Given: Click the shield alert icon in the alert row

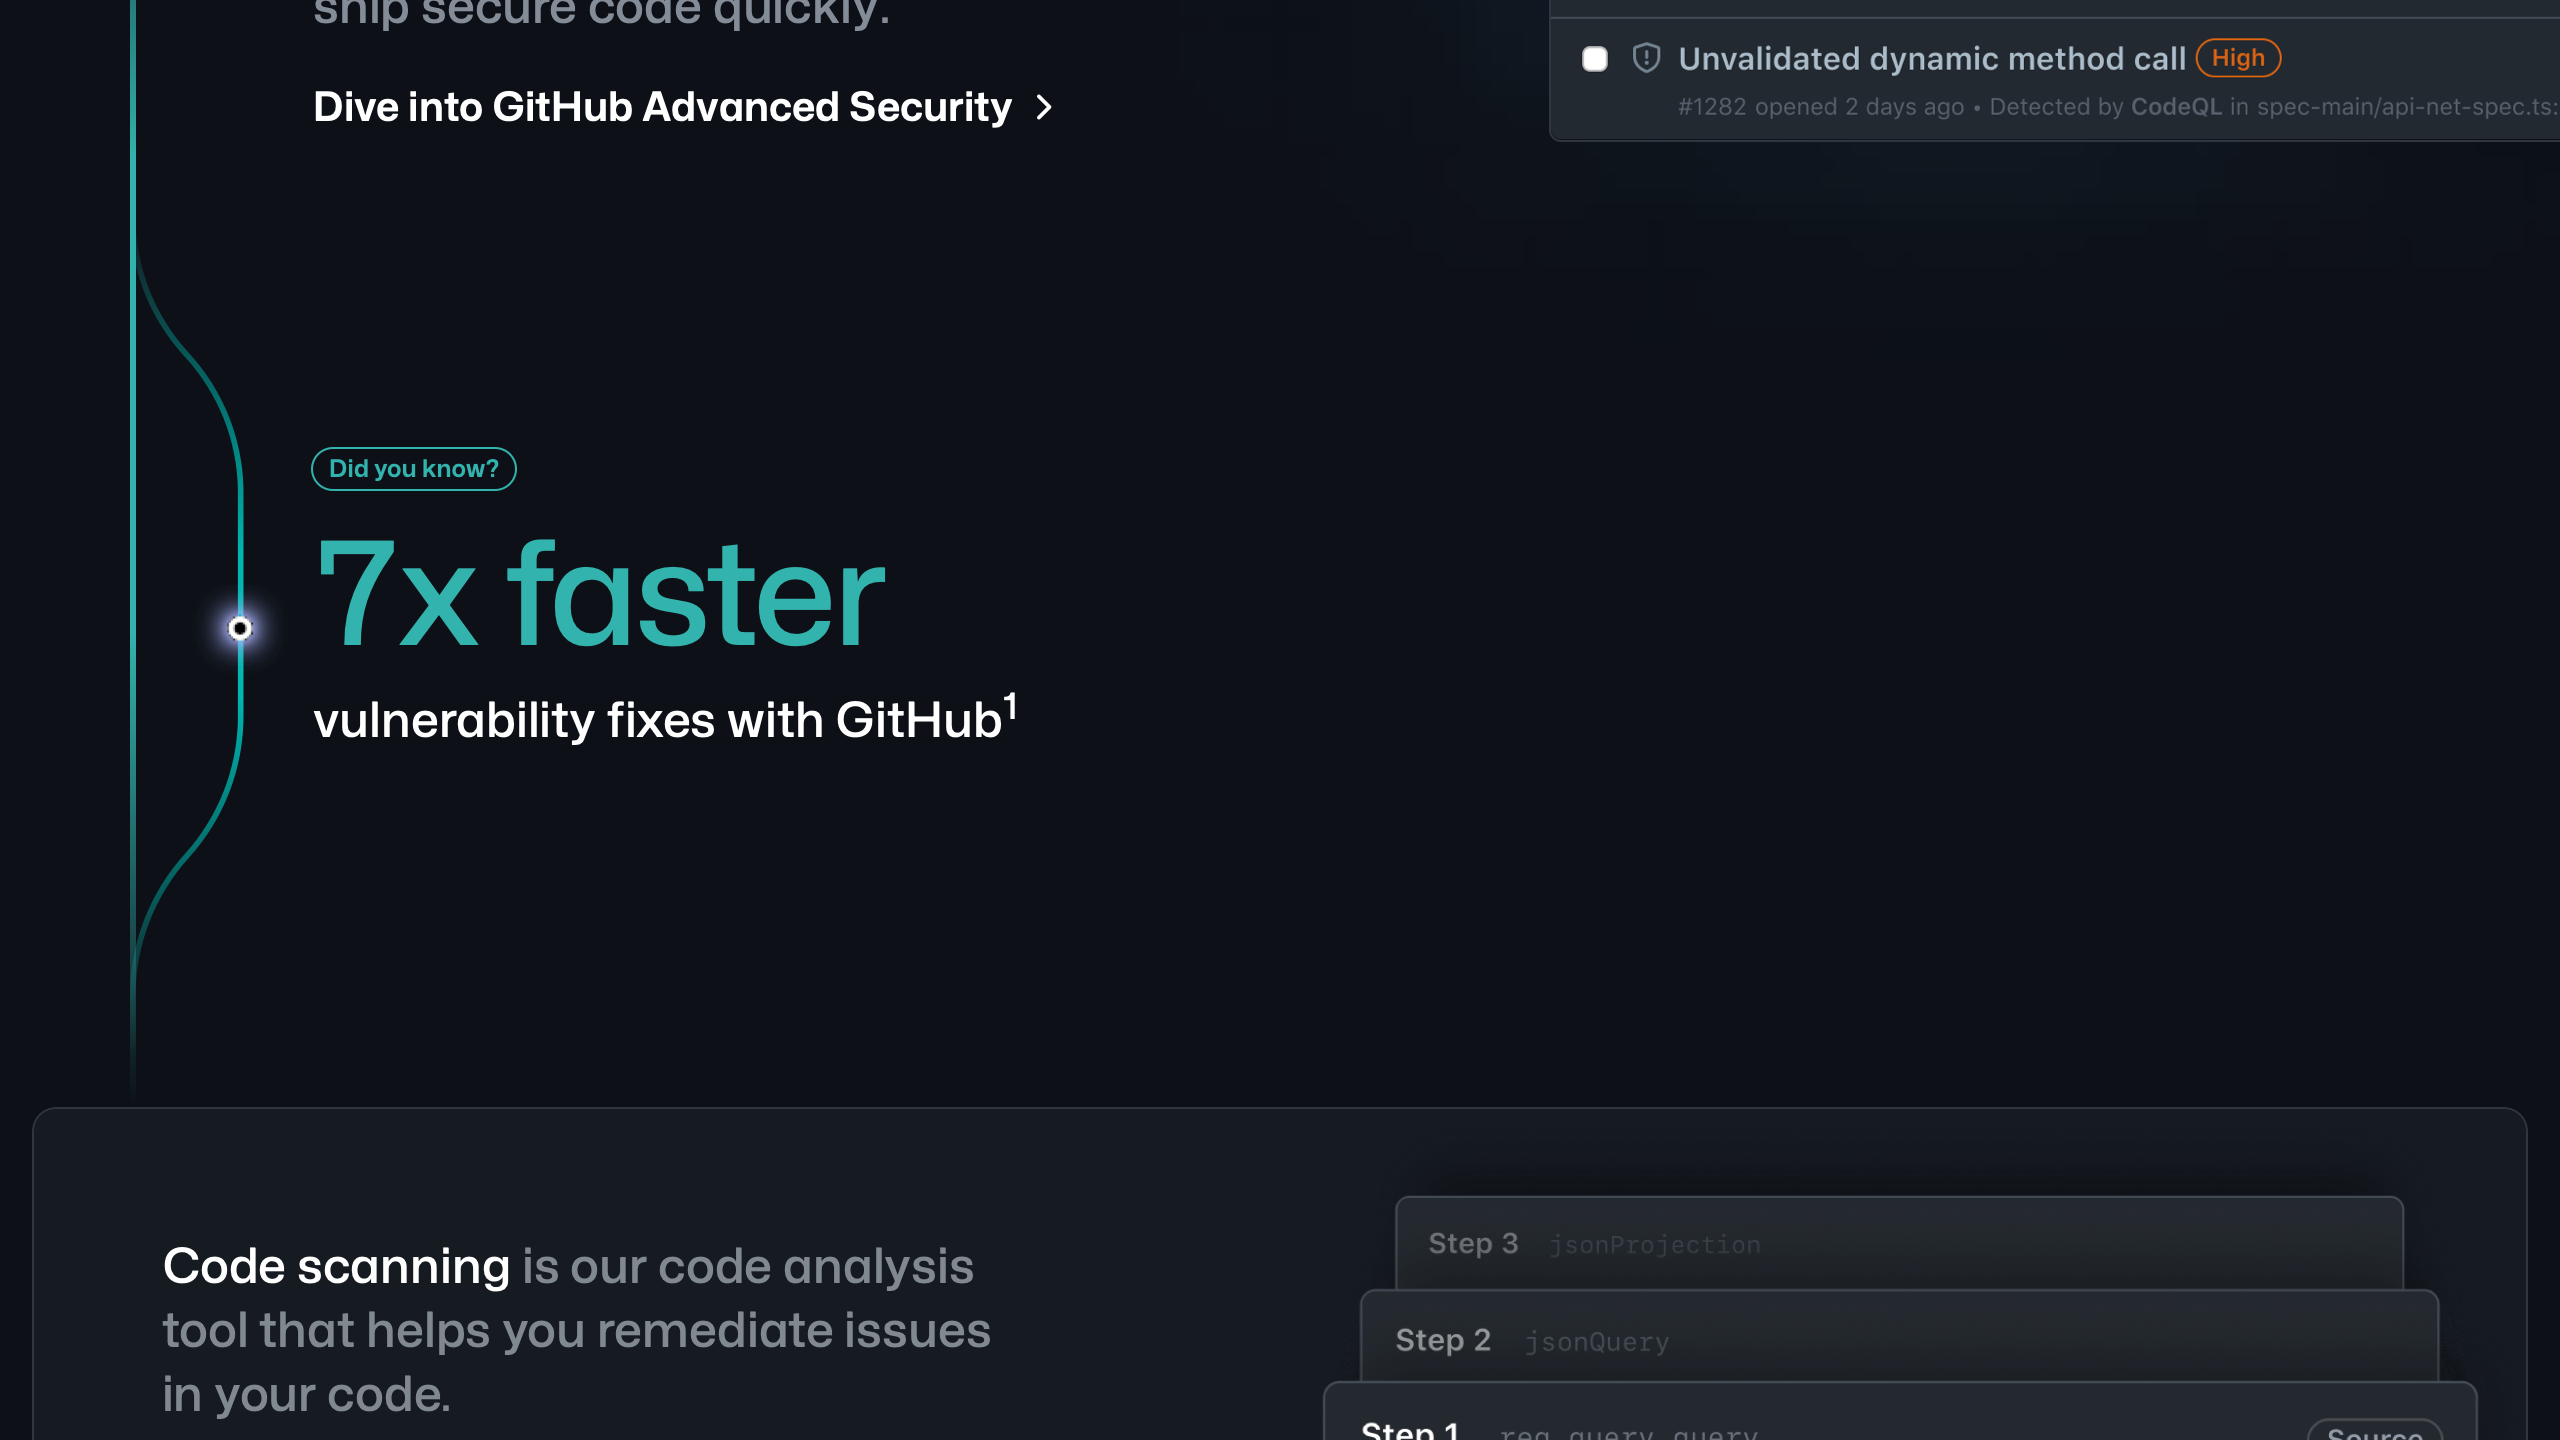Looking at the screenshot, I should pyautogui.click(x=1646, y=58).
